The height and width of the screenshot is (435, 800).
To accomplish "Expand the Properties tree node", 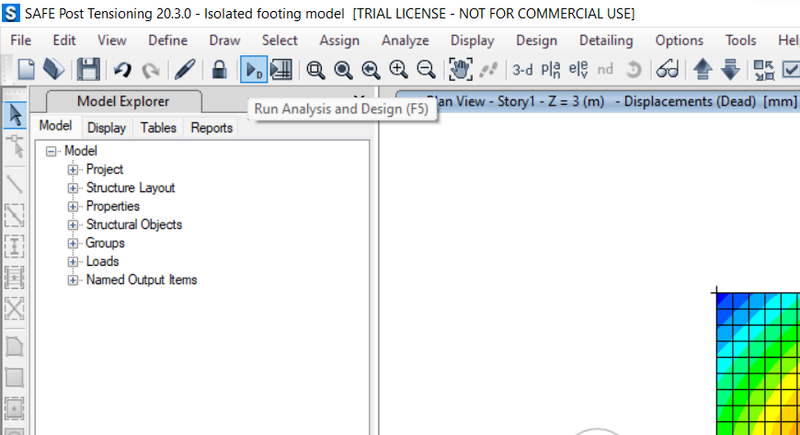I will point(73,207).
